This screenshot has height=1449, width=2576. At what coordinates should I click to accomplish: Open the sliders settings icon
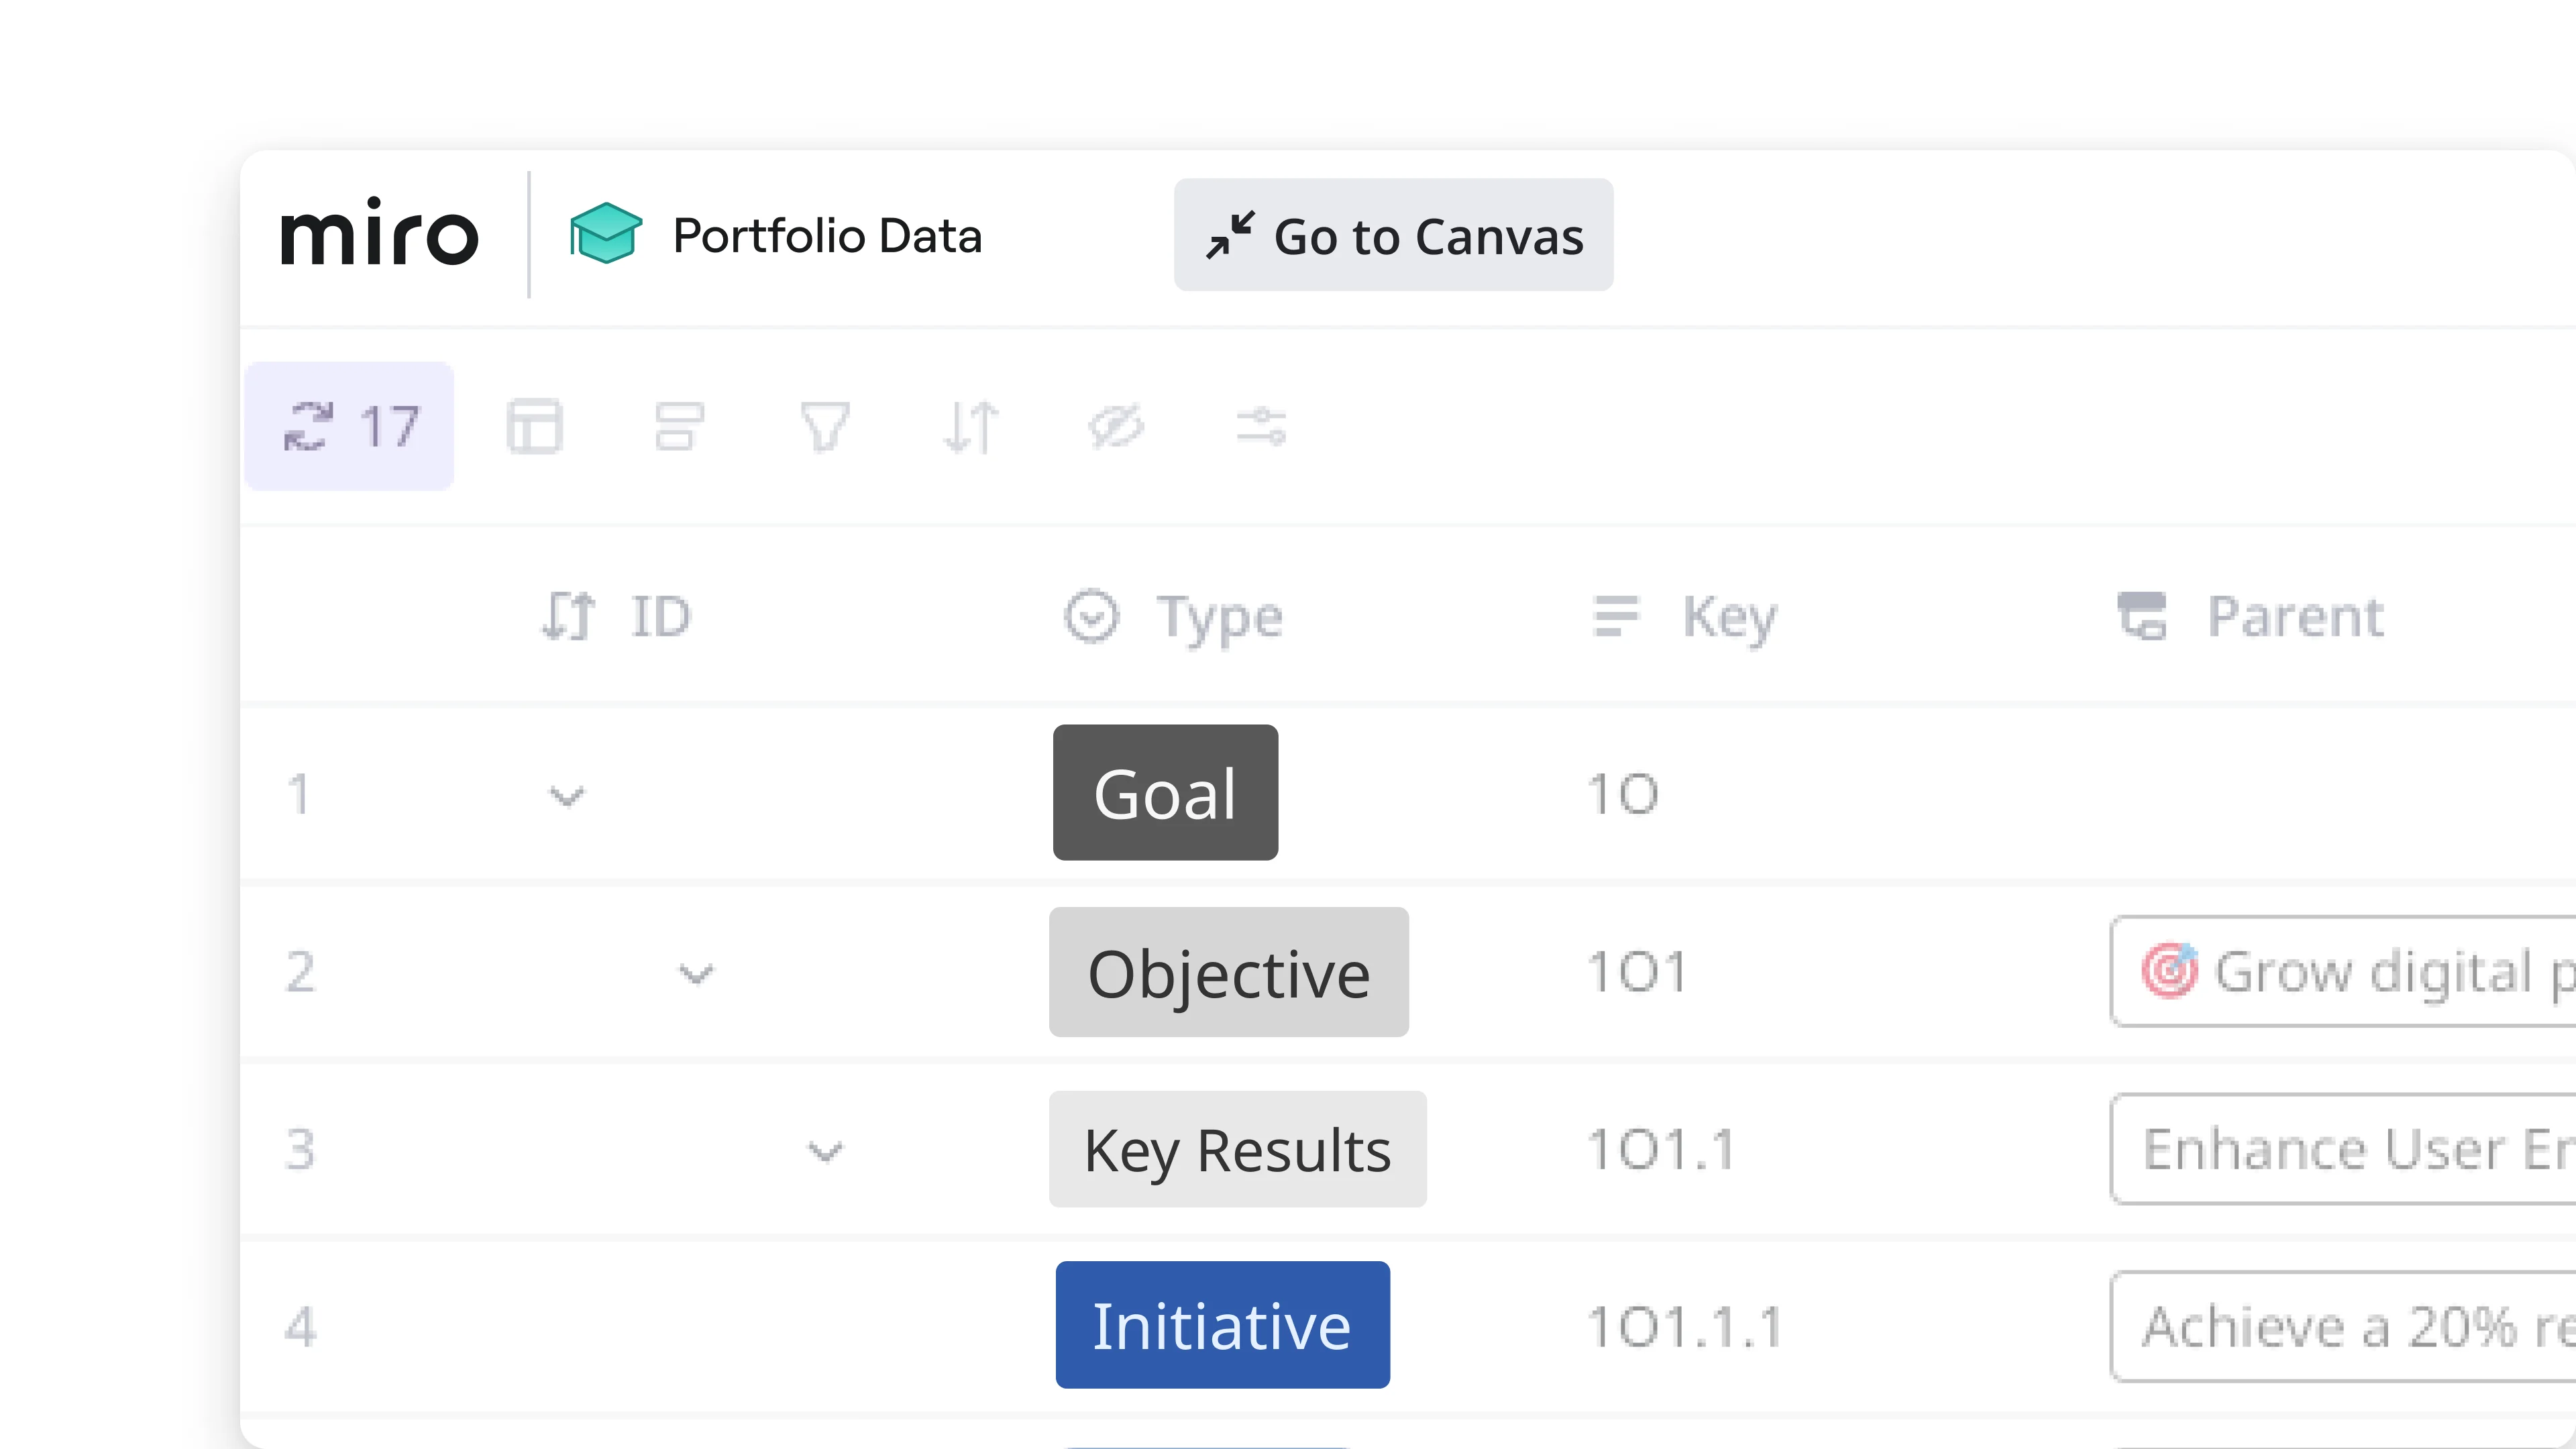(x=1261, y=427)
